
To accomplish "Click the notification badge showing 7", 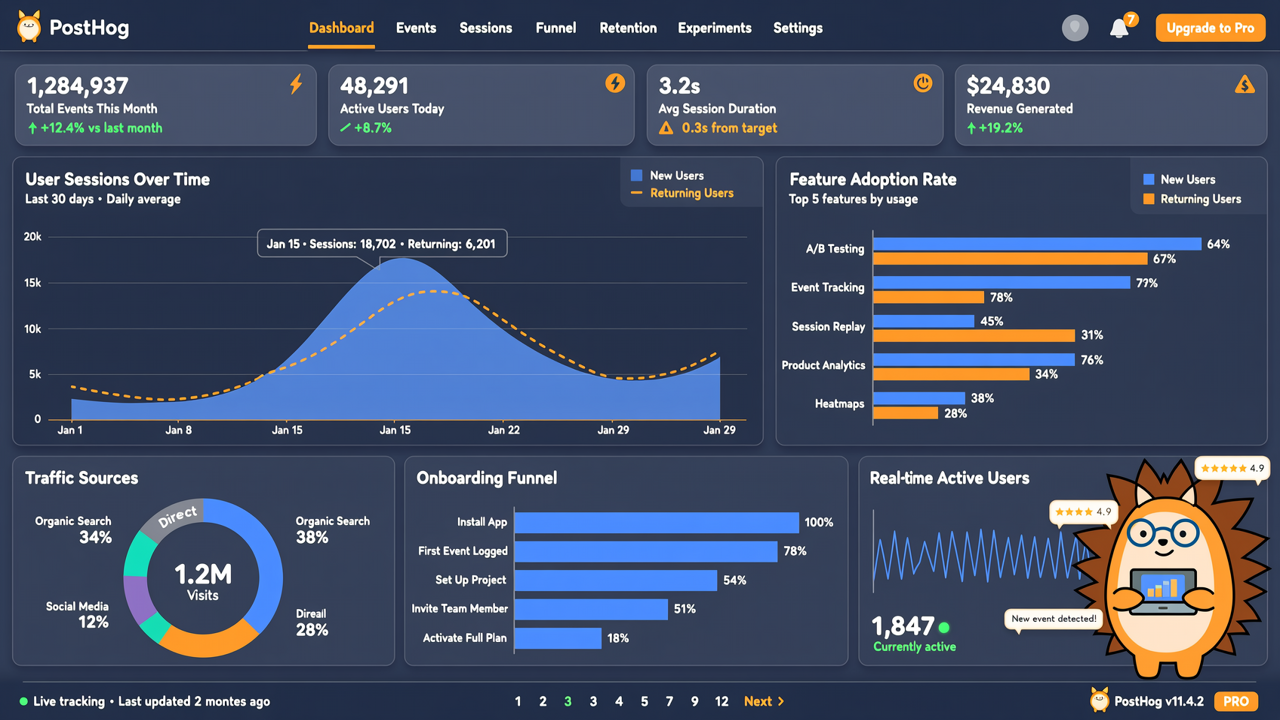I will click(1131, 19).
